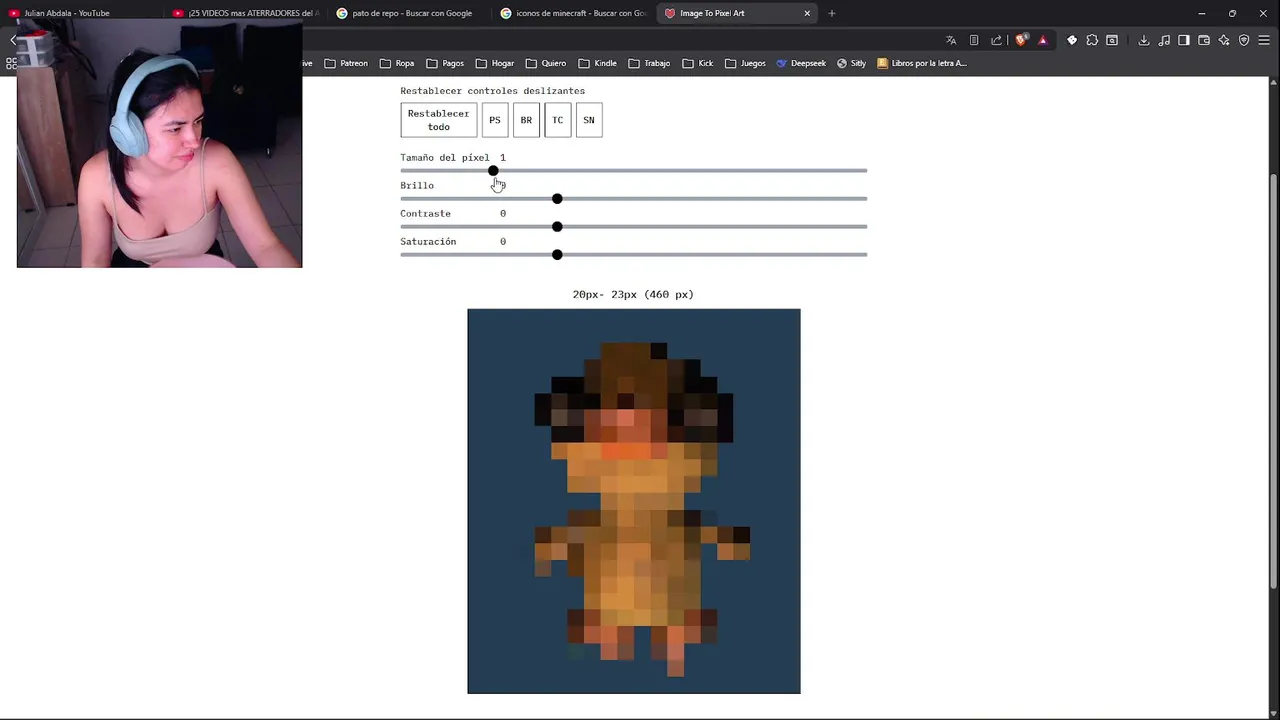Click the page vertical scrollbar

click(x=1273, y=380)
